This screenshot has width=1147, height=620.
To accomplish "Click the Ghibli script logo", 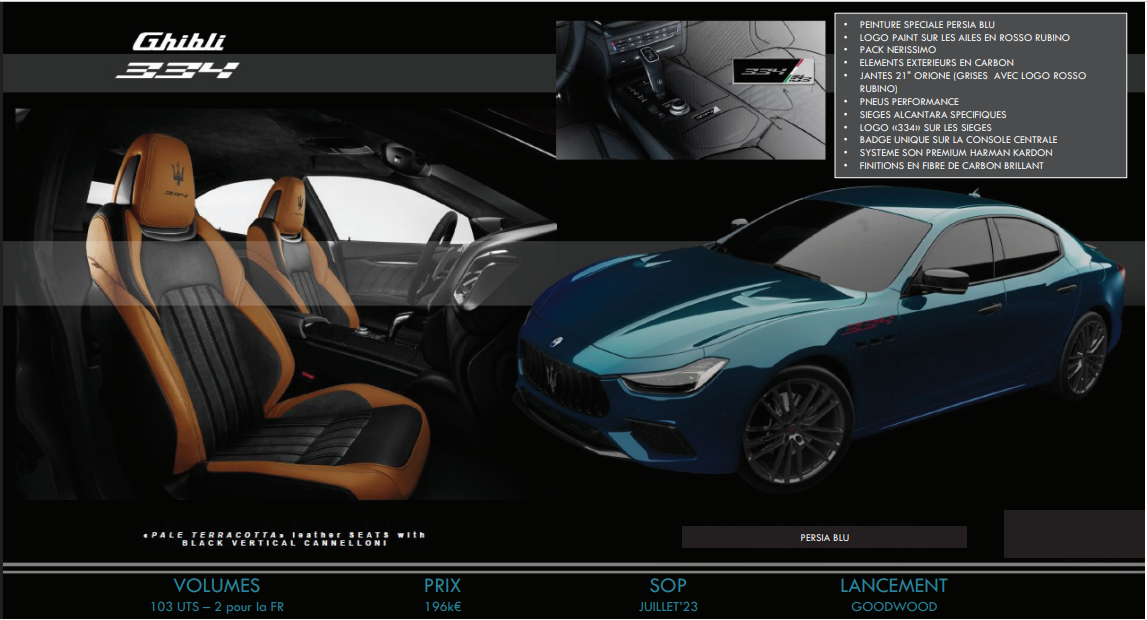I will click(179, 42).
